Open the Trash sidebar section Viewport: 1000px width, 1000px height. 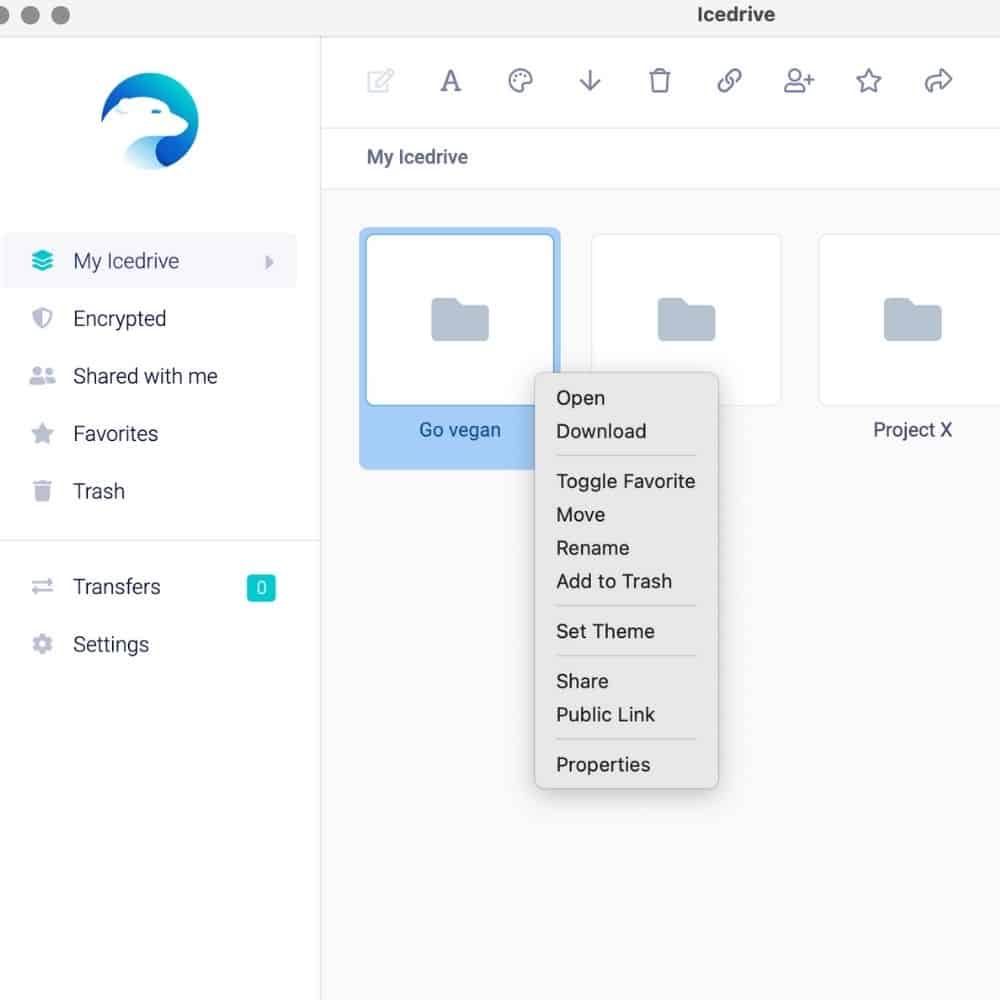[151, 491]
